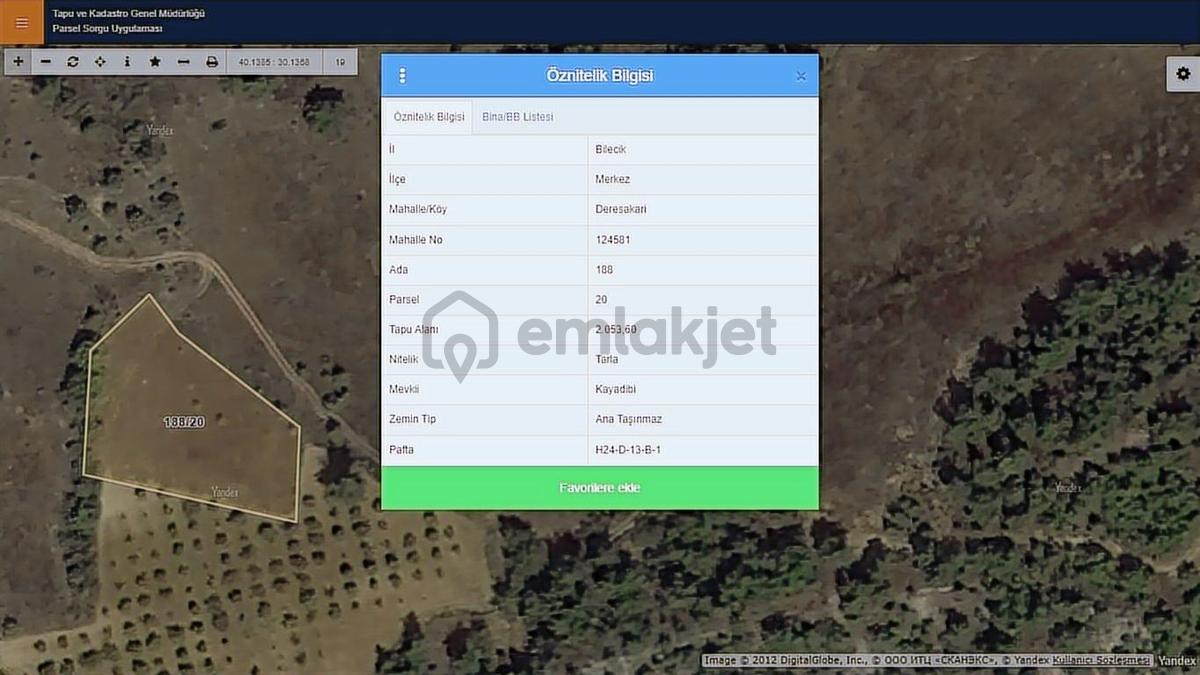Viewport: 1200px width, 675px height.
Task: Click the Pafta label
Action: [x=401, y=450]
